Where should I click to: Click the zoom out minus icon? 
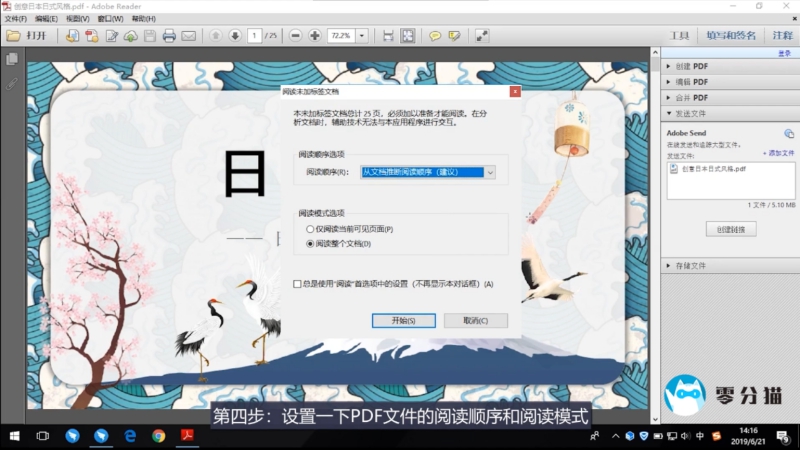coord(296,36)
